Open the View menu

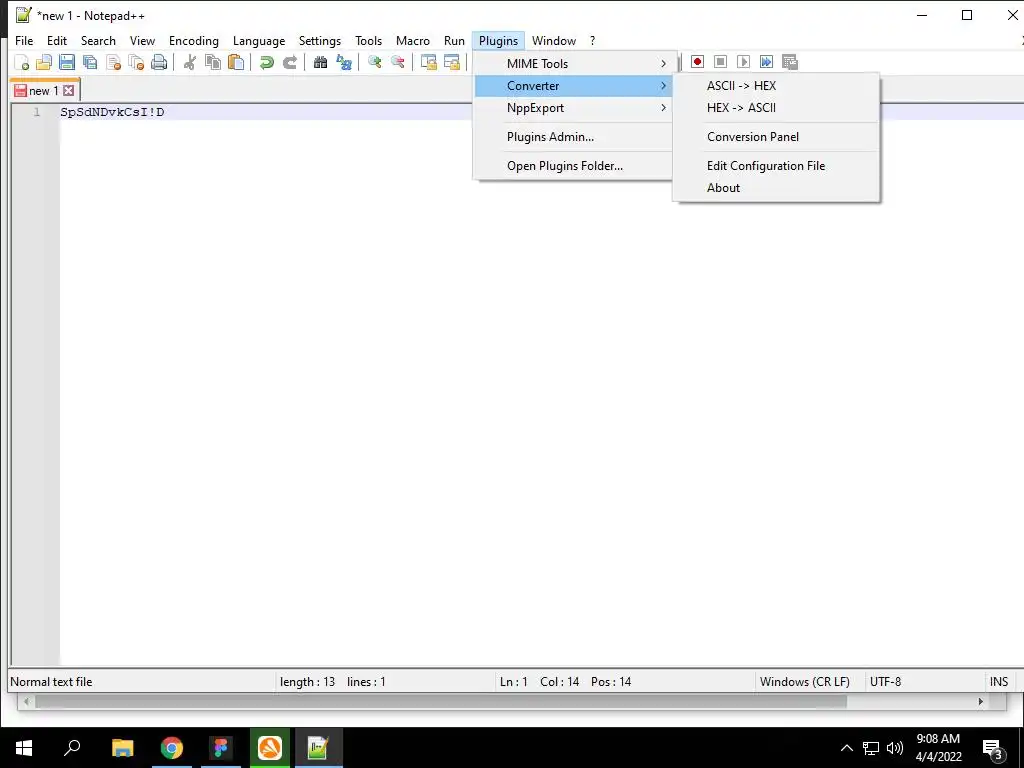point(142,40)
